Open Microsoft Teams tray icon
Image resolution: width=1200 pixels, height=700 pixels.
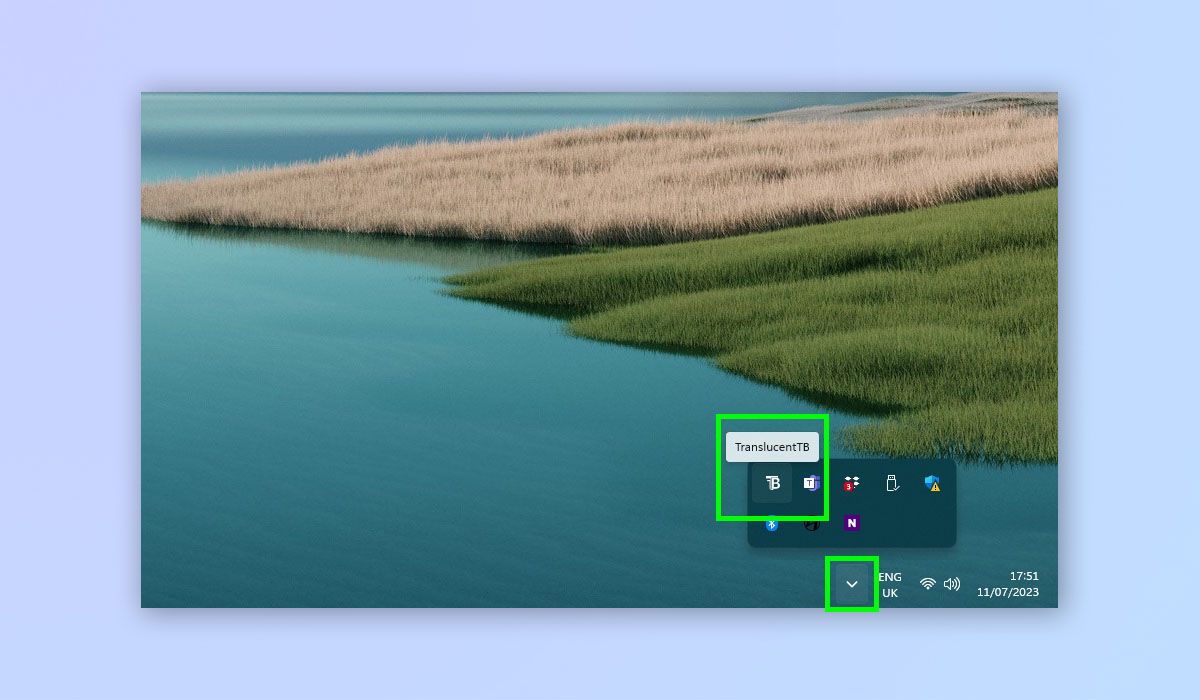click(x=811, y=483)
